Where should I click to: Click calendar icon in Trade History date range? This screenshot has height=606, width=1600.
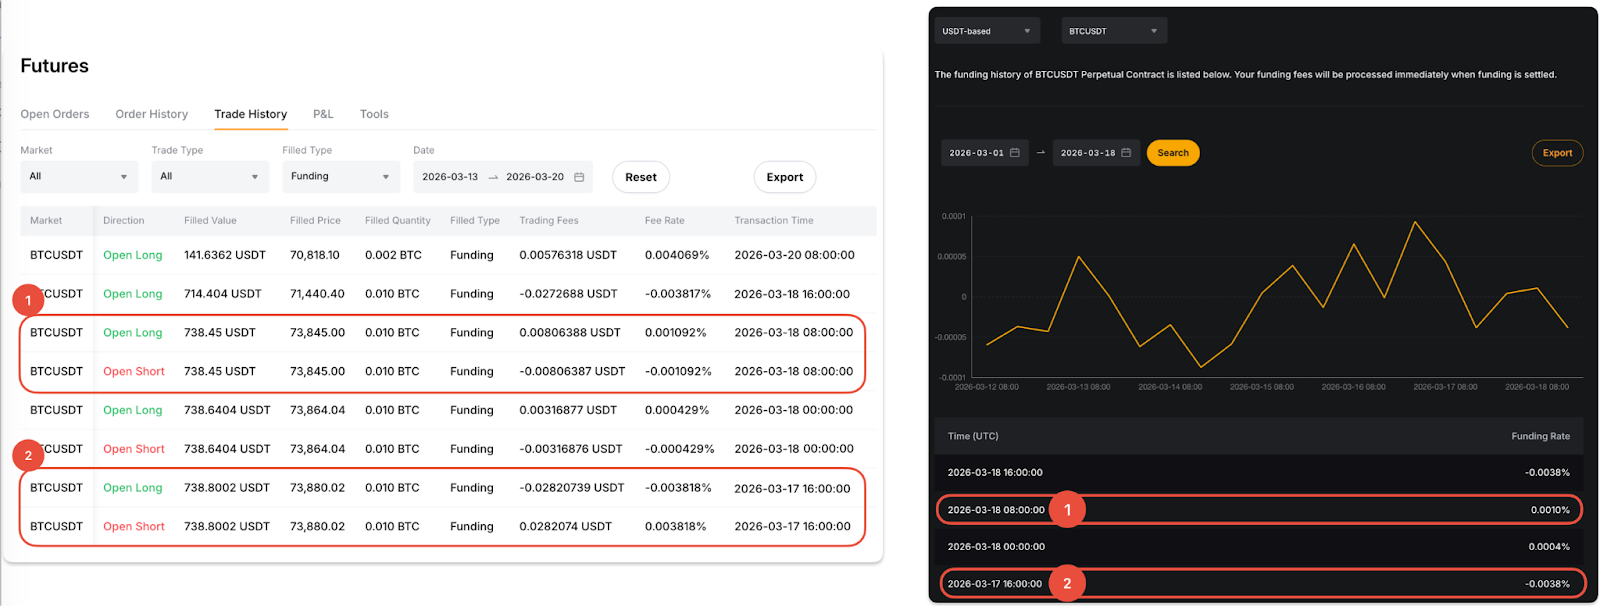pyautogui.click(x=579, y=177)
